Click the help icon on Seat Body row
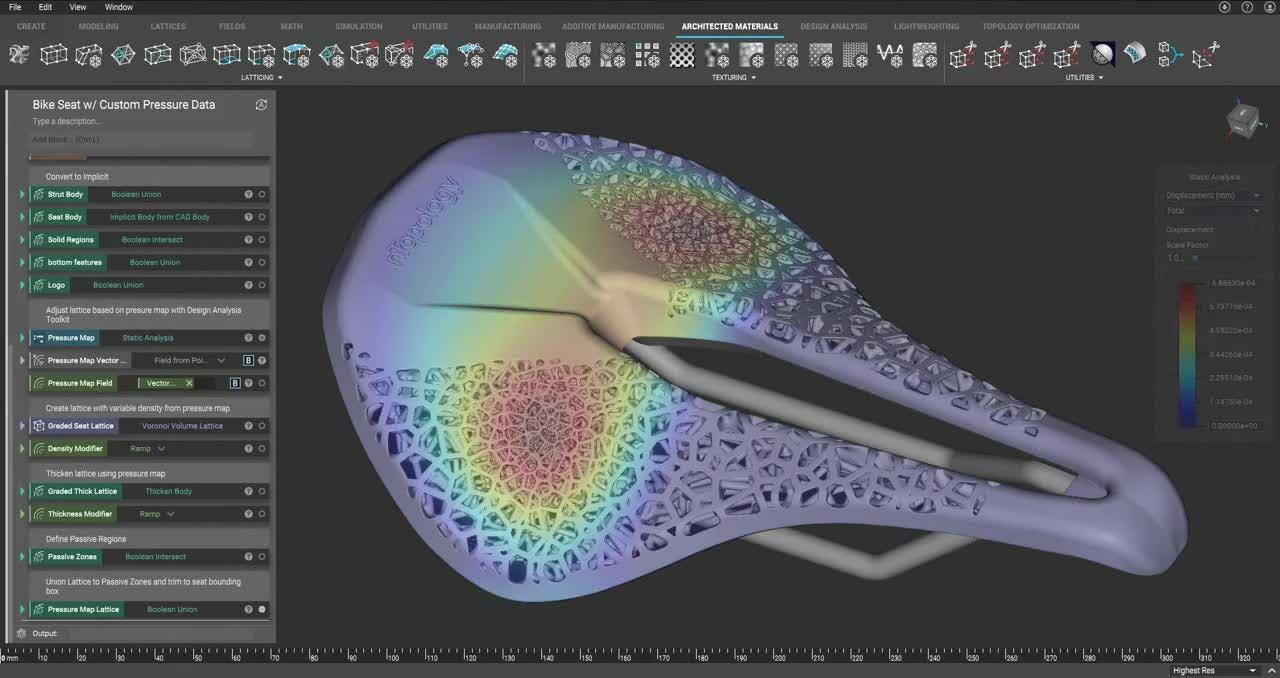1280x678 pixels. [248, 217]
